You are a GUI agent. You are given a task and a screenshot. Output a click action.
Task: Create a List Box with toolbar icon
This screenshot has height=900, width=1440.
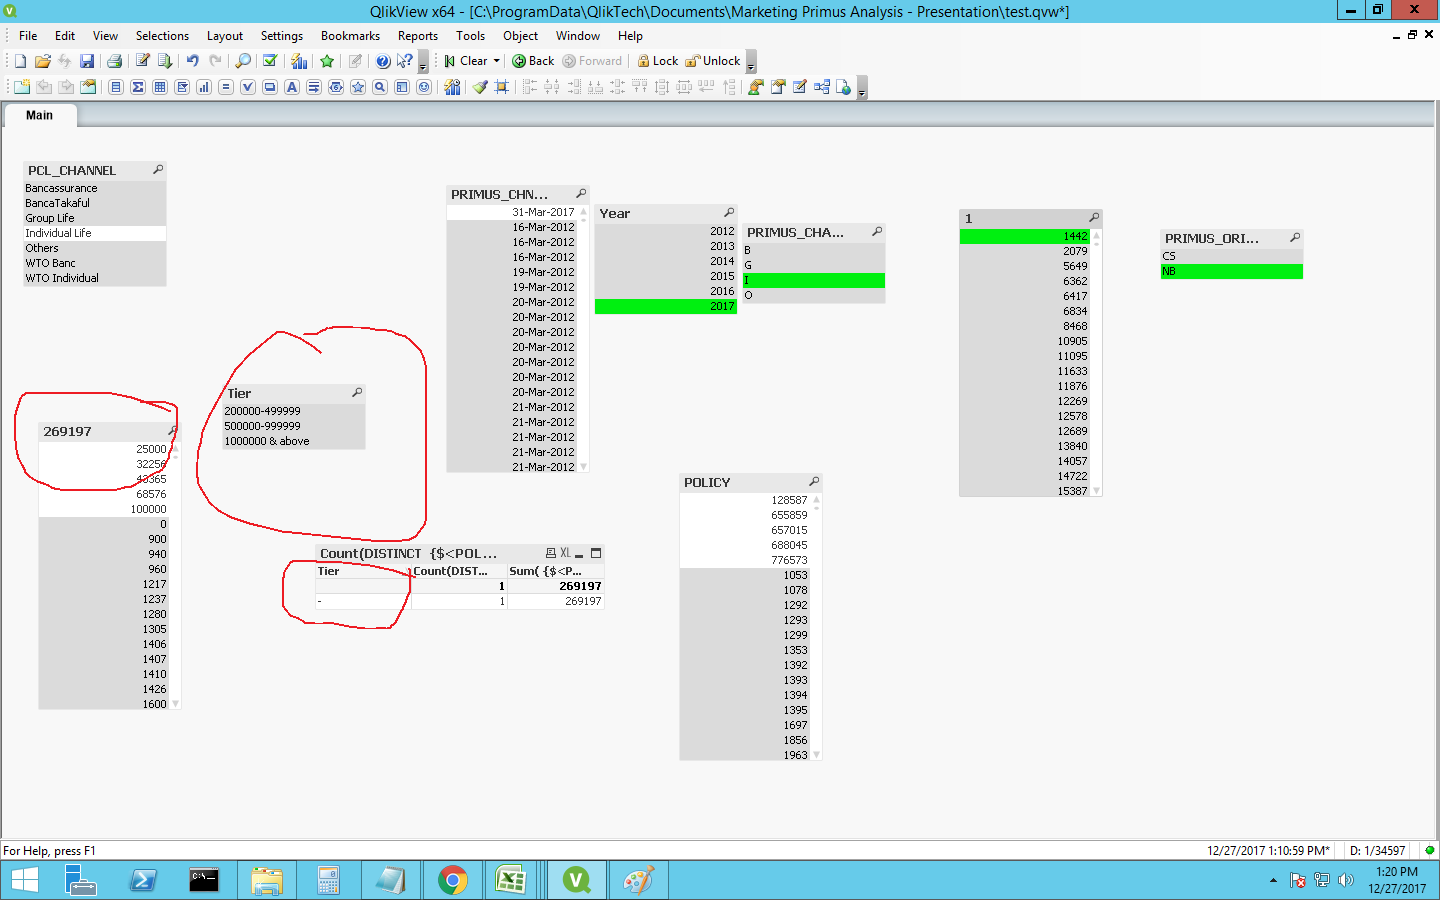pyautogui.click(x=116, y=87)
